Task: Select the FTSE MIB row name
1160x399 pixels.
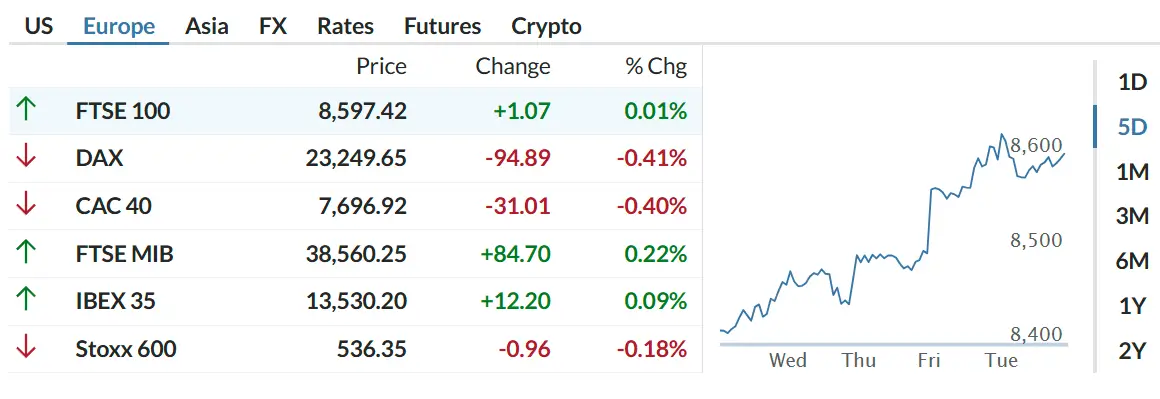Action: [124, 254]
